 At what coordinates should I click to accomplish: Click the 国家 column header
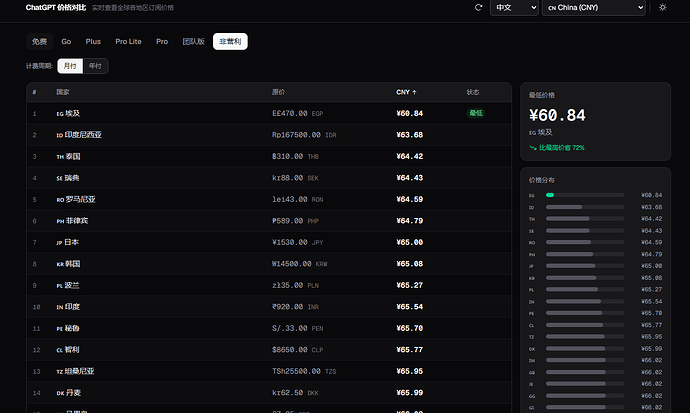(x=63, y=92)
